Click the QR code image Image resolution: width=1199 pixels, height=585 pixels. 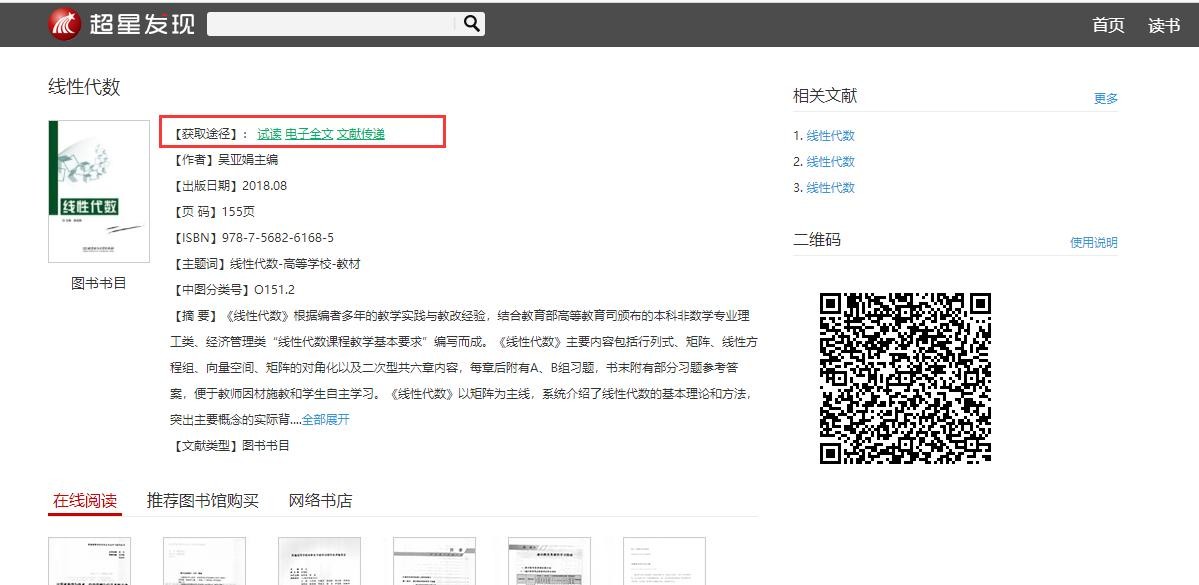(x=905, y=378)
